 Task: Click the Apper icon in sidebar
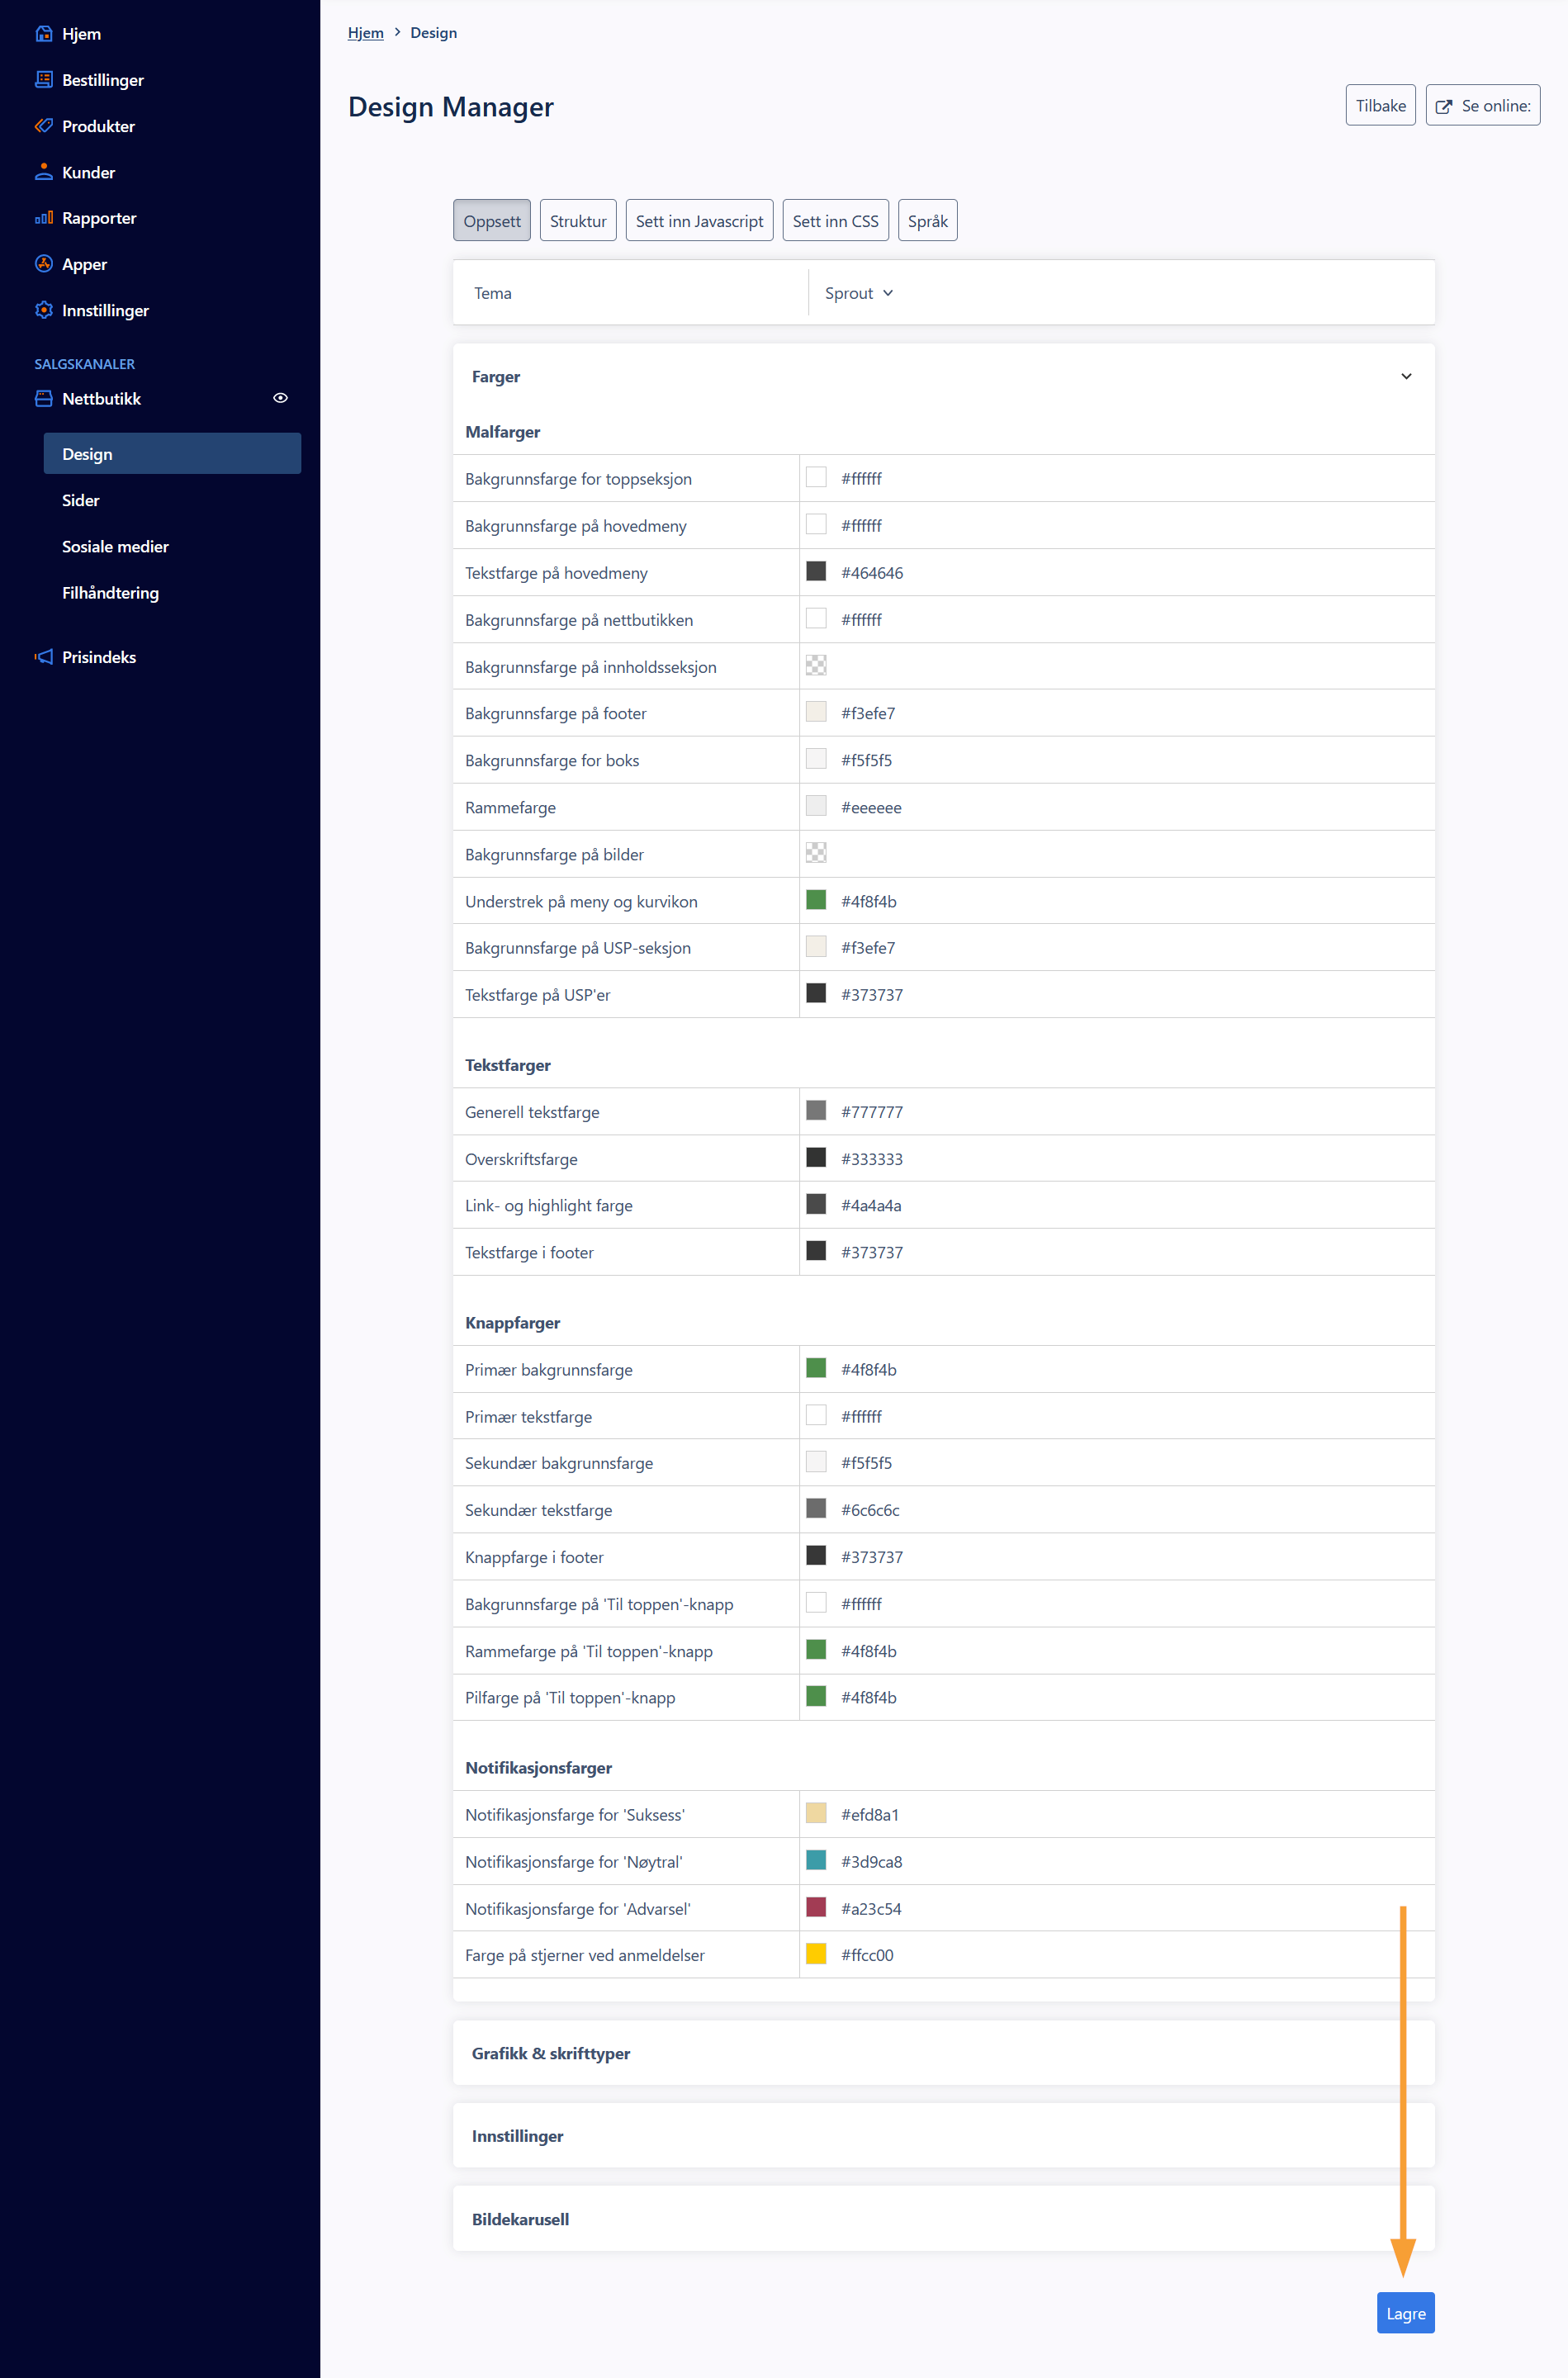coord(43,264)
